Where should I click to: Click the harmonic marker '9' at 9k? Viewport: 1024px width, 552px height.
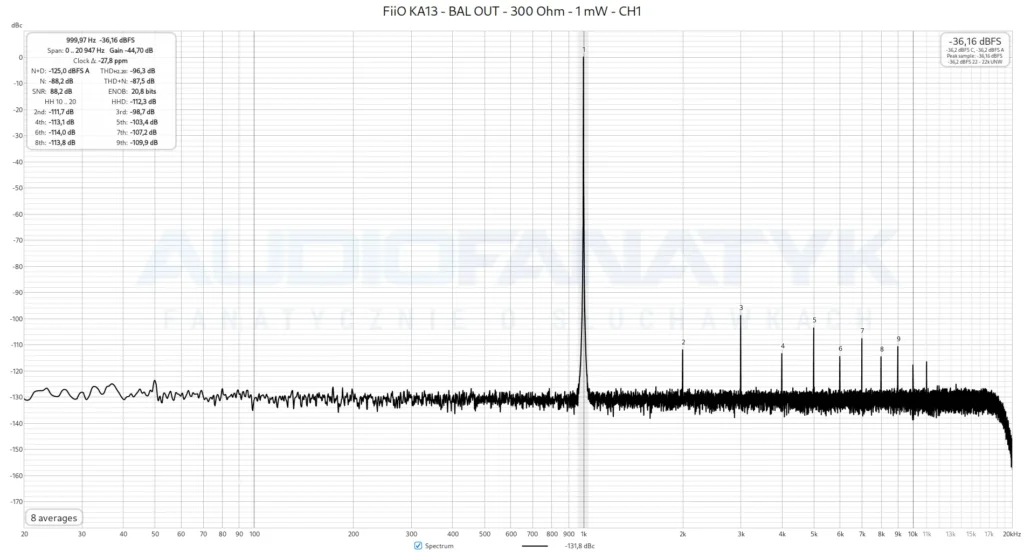(x=899, y=339)
